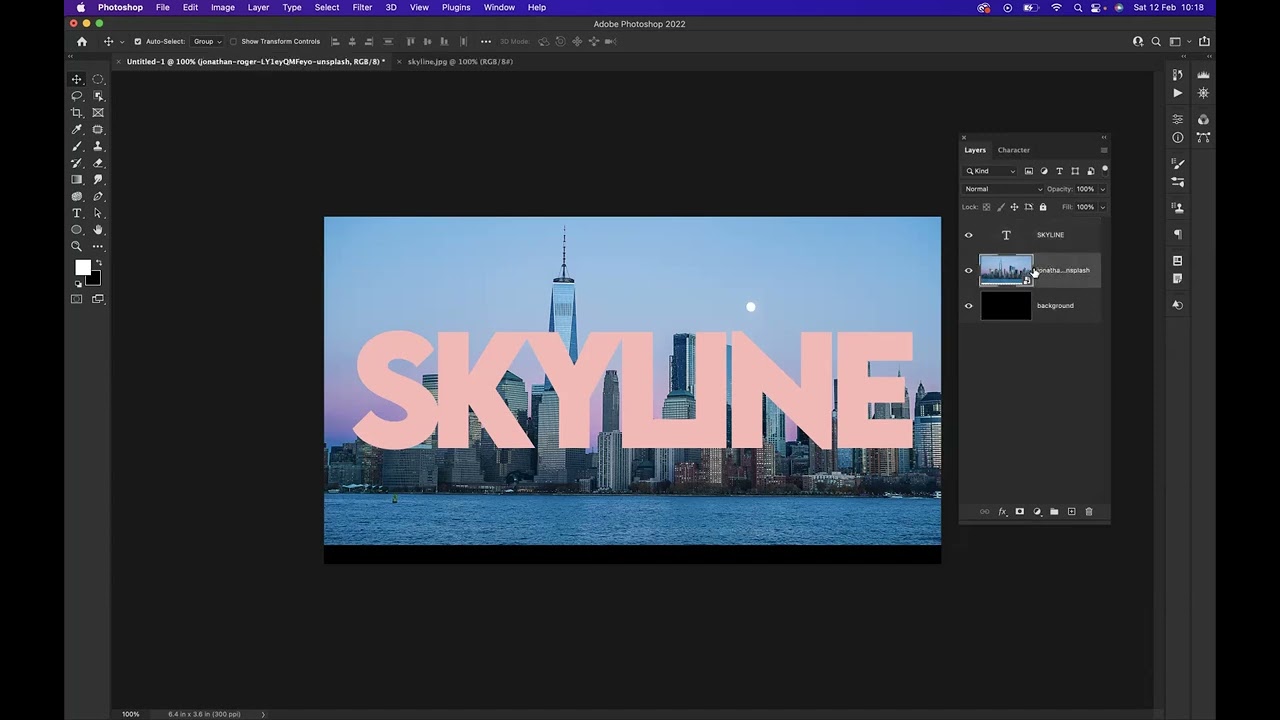The image size is (1280, 720).
Task: Select the Path Selection arrow tool
Action: click(x=98, y=213)
